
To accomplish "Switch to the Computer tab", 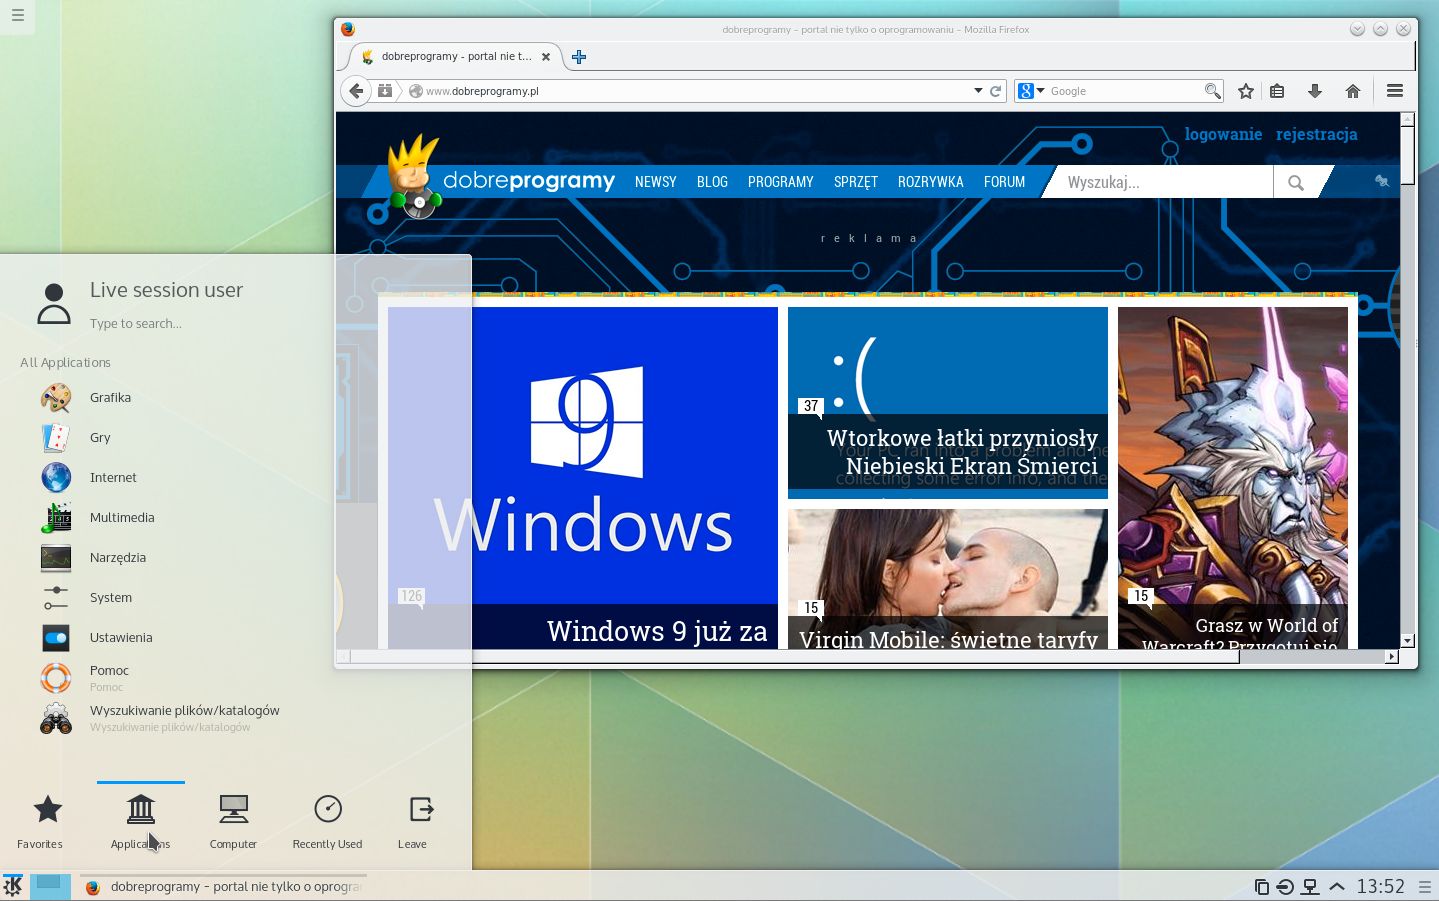I will pos(233,822).
